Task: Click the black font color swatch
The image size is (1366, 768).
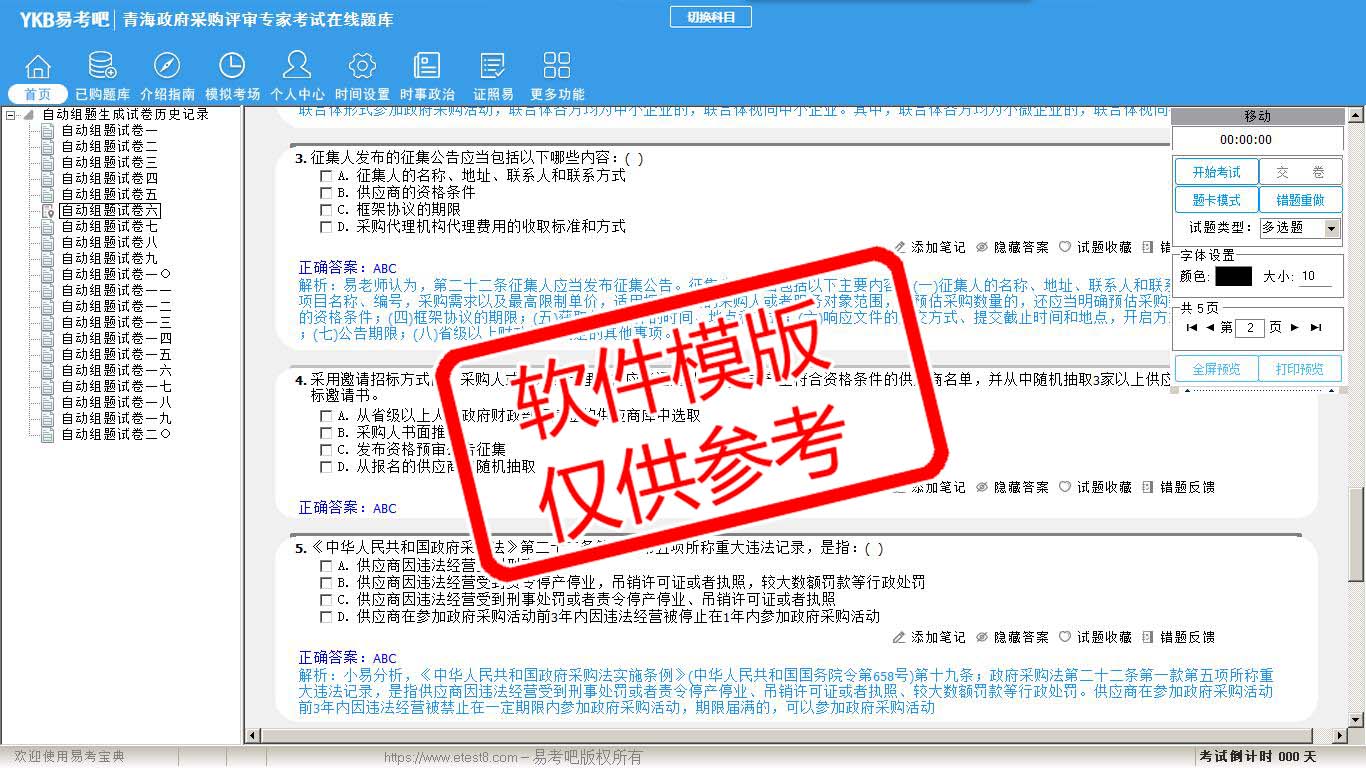Action: (1233, 276)
